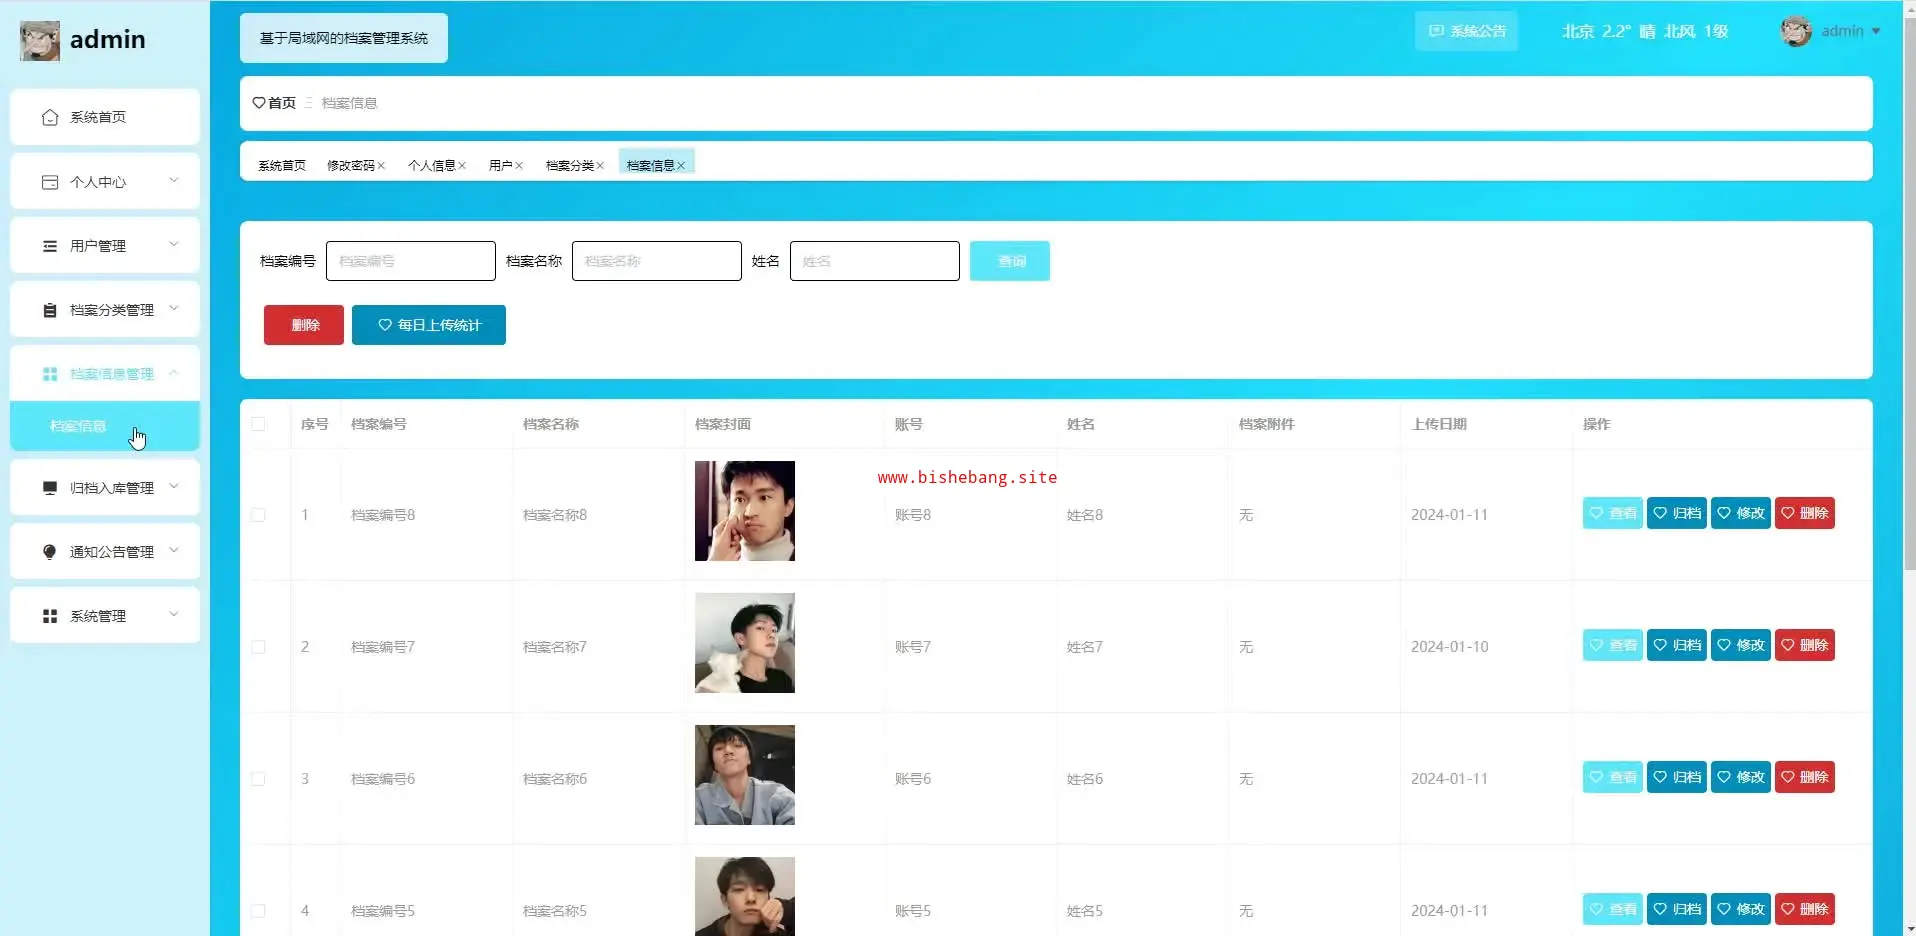View the record 档案编号8
This screenshot has width=1916, height=936.
click(1613, 513)
